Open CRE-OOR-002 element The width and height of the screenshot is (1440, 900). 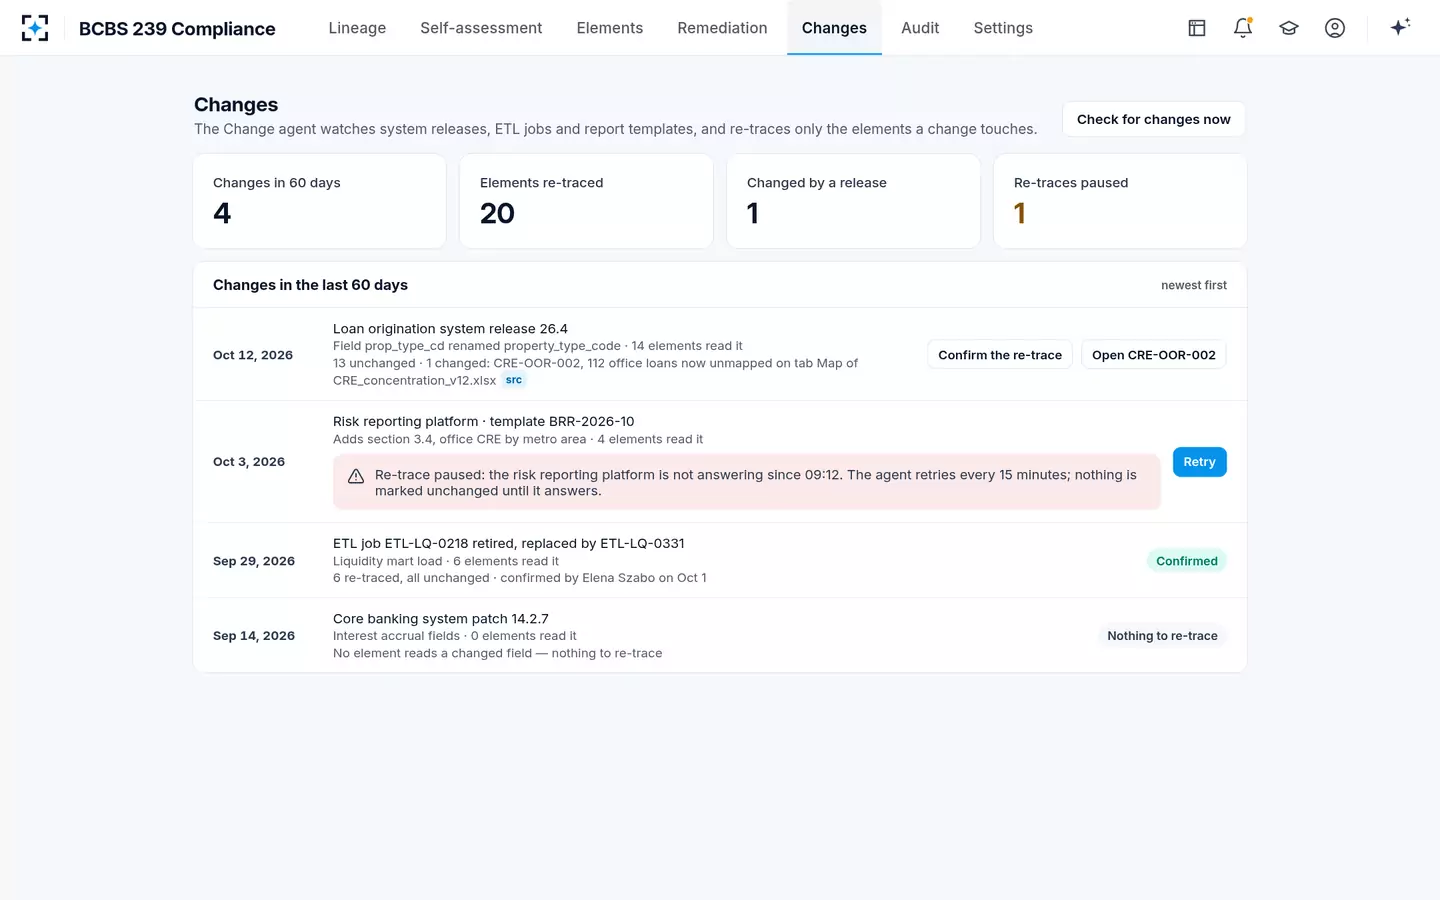pyautogui.click(x=1154, y=355)
